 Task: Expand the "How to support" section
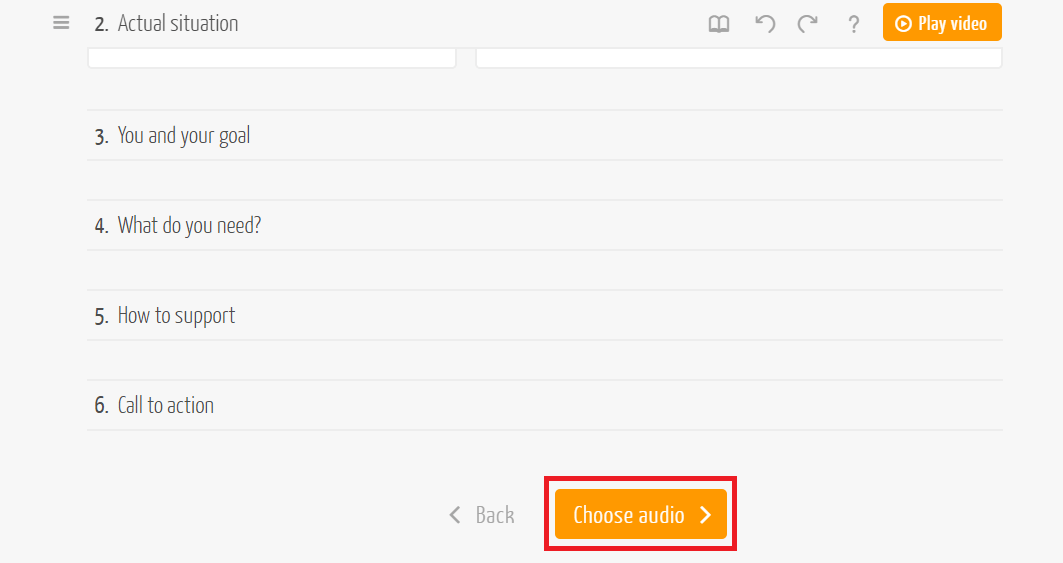point(176,316)
